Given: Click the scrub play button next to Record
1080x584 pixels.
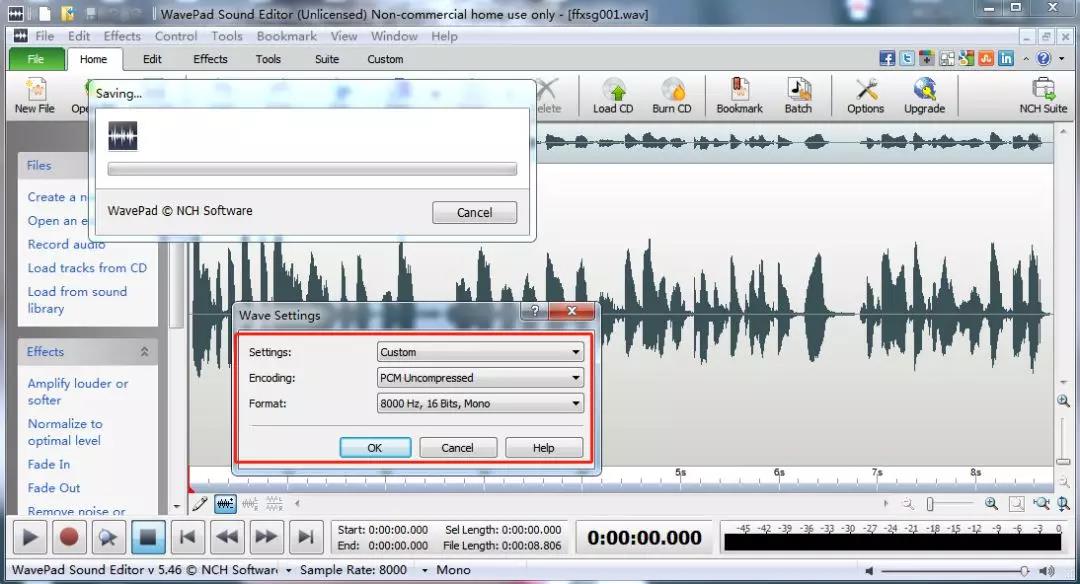Looking at the screenshot, I should (x=108, y=536).
